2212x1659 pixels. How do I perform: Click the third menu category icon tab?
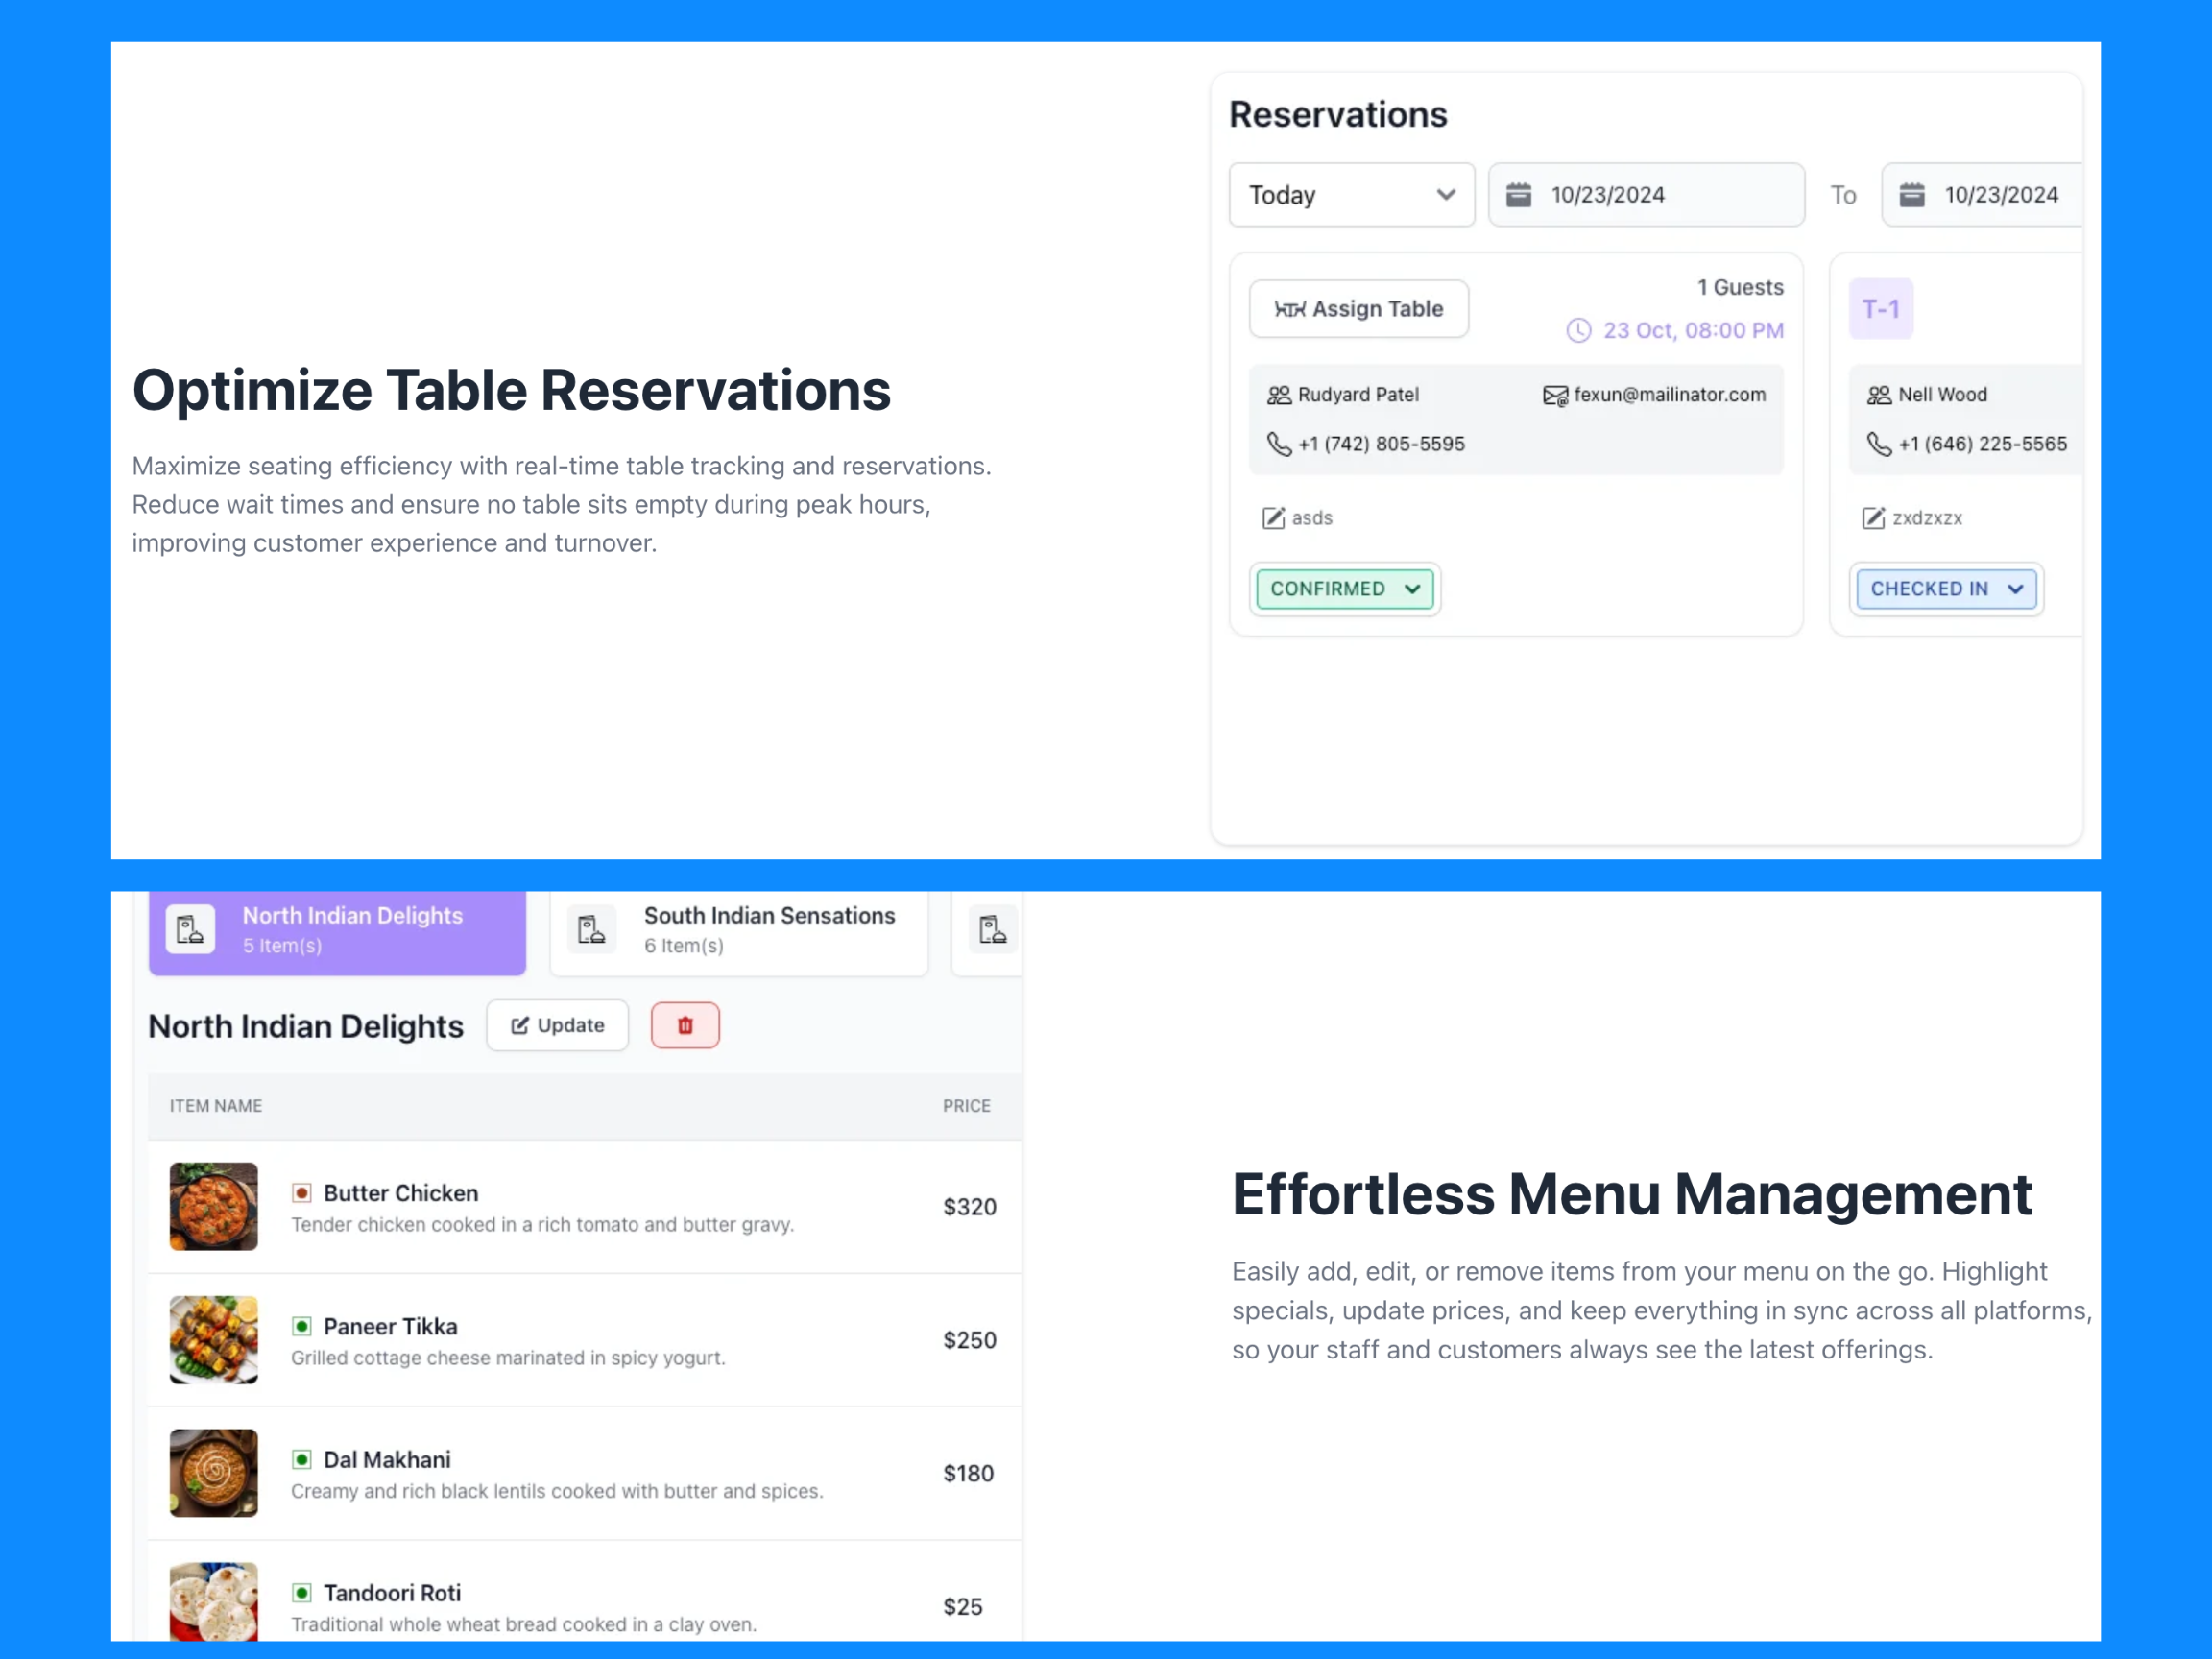(x=992, y=930)
